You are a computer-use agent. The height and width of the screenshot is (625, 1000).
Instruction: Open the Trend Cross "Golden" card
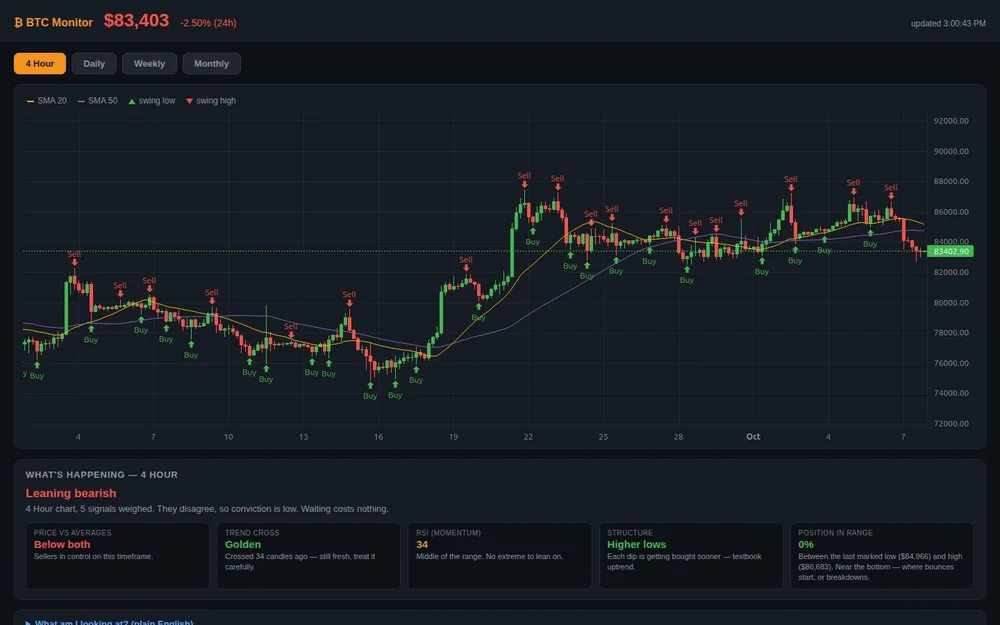pos(309,555)
